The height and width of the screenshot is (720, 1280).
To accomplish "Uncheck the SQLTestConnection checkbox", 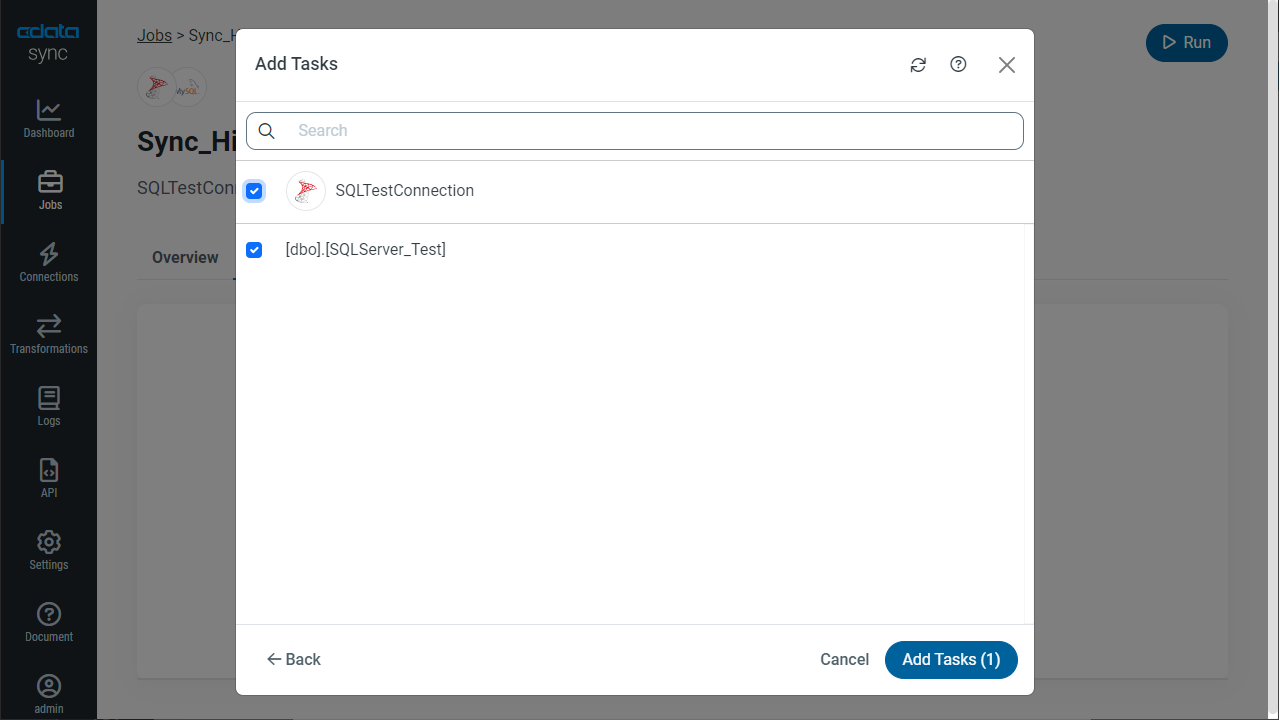I will point(254,190).
